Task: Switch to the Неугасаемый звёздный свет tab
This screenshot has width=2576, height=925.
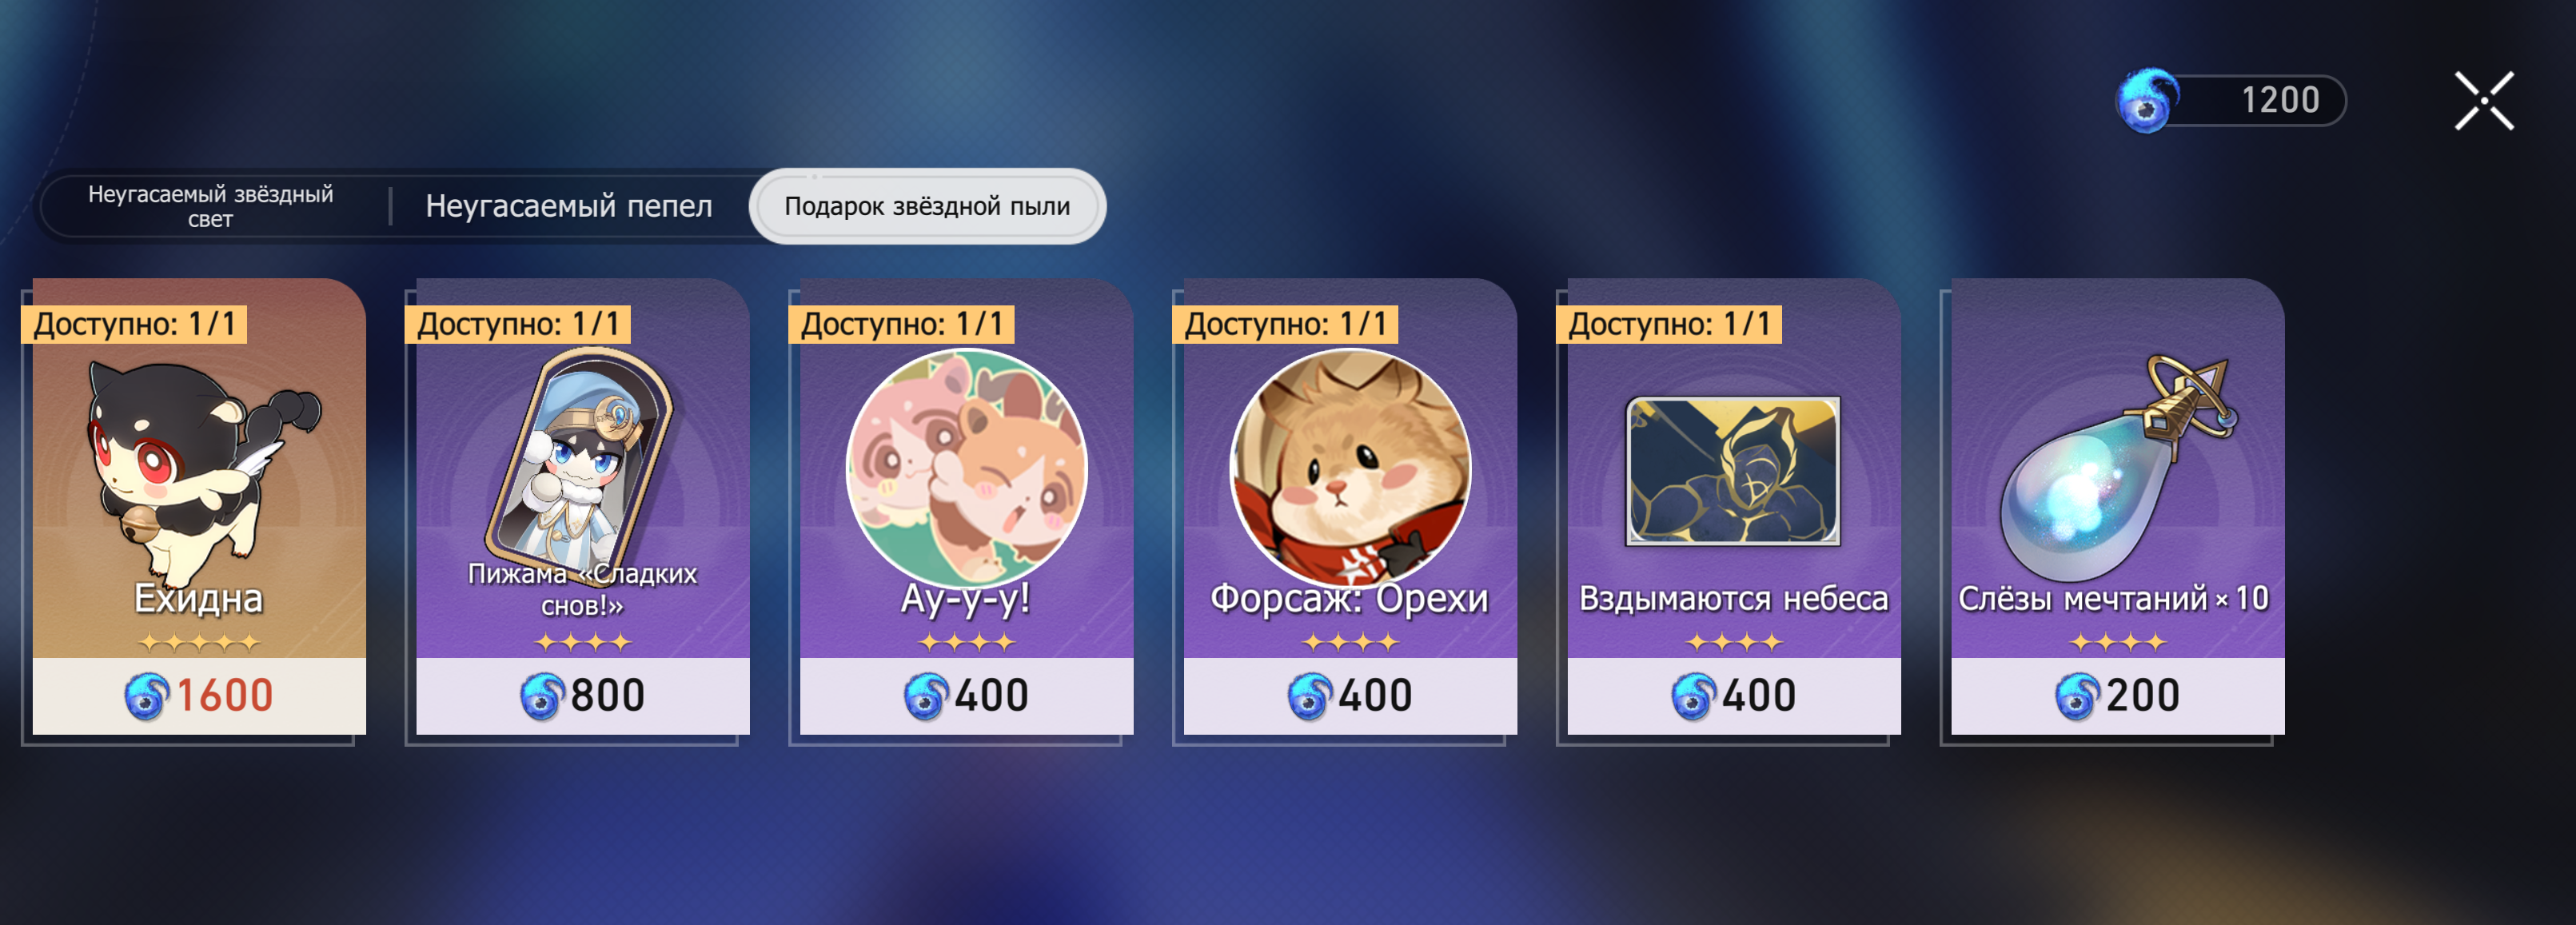Action: (x=211, y=206)
